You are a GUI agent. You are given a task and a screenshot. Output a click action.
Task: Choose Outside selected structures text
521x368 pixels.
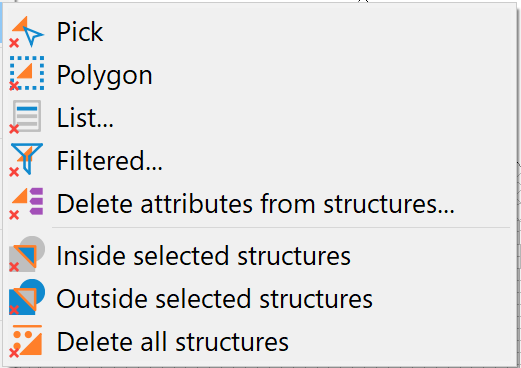(x=215, y=299)
